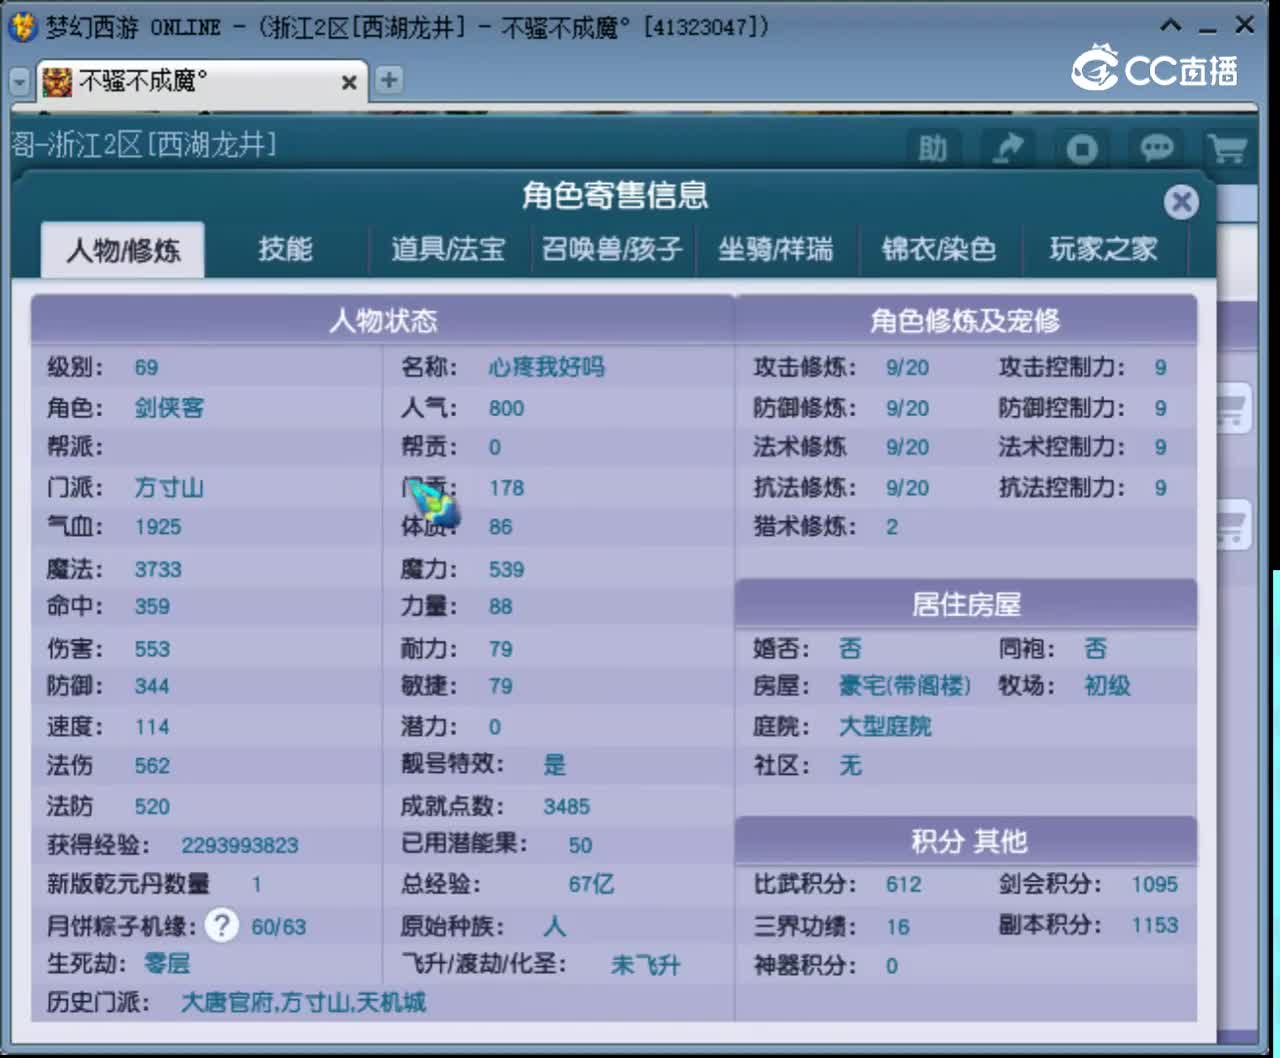The width and height of the screenshot is (1280, 1058).
Task: Click the 人气 value 800
Action: pos(506,408)
